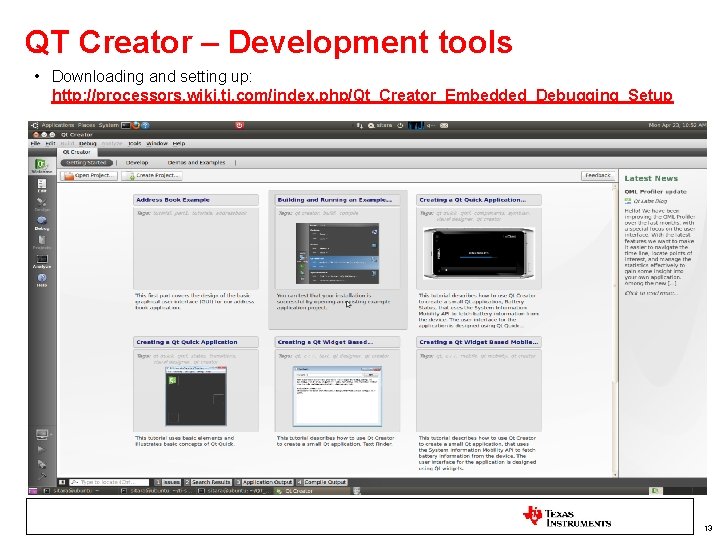
Task: Click the red power indicator in top panel
Action: point(239,125)
